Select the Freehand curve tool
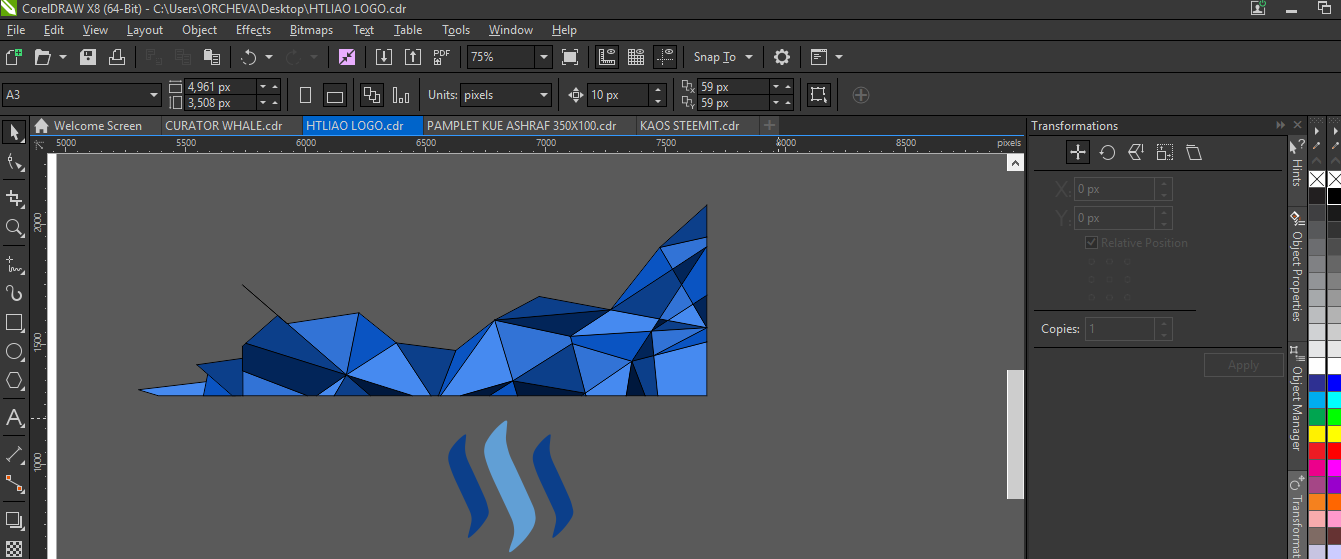 [14, 265]
